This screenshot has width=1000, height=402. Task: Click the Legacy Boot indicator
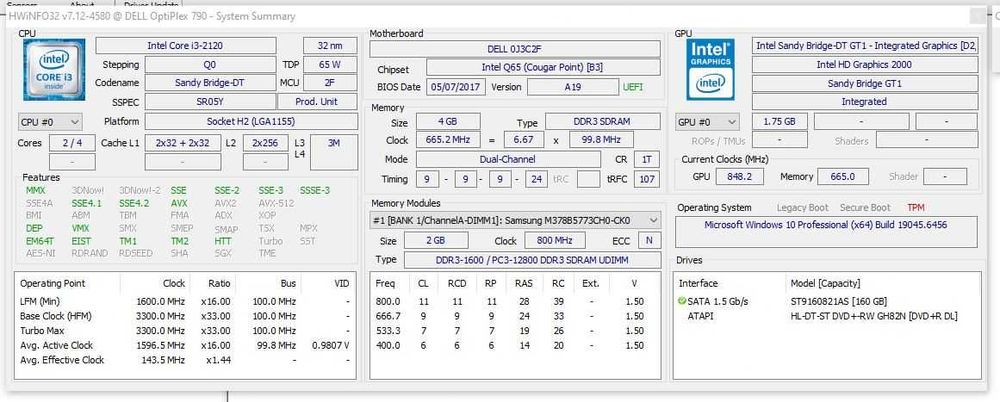[x=802, y=207]
